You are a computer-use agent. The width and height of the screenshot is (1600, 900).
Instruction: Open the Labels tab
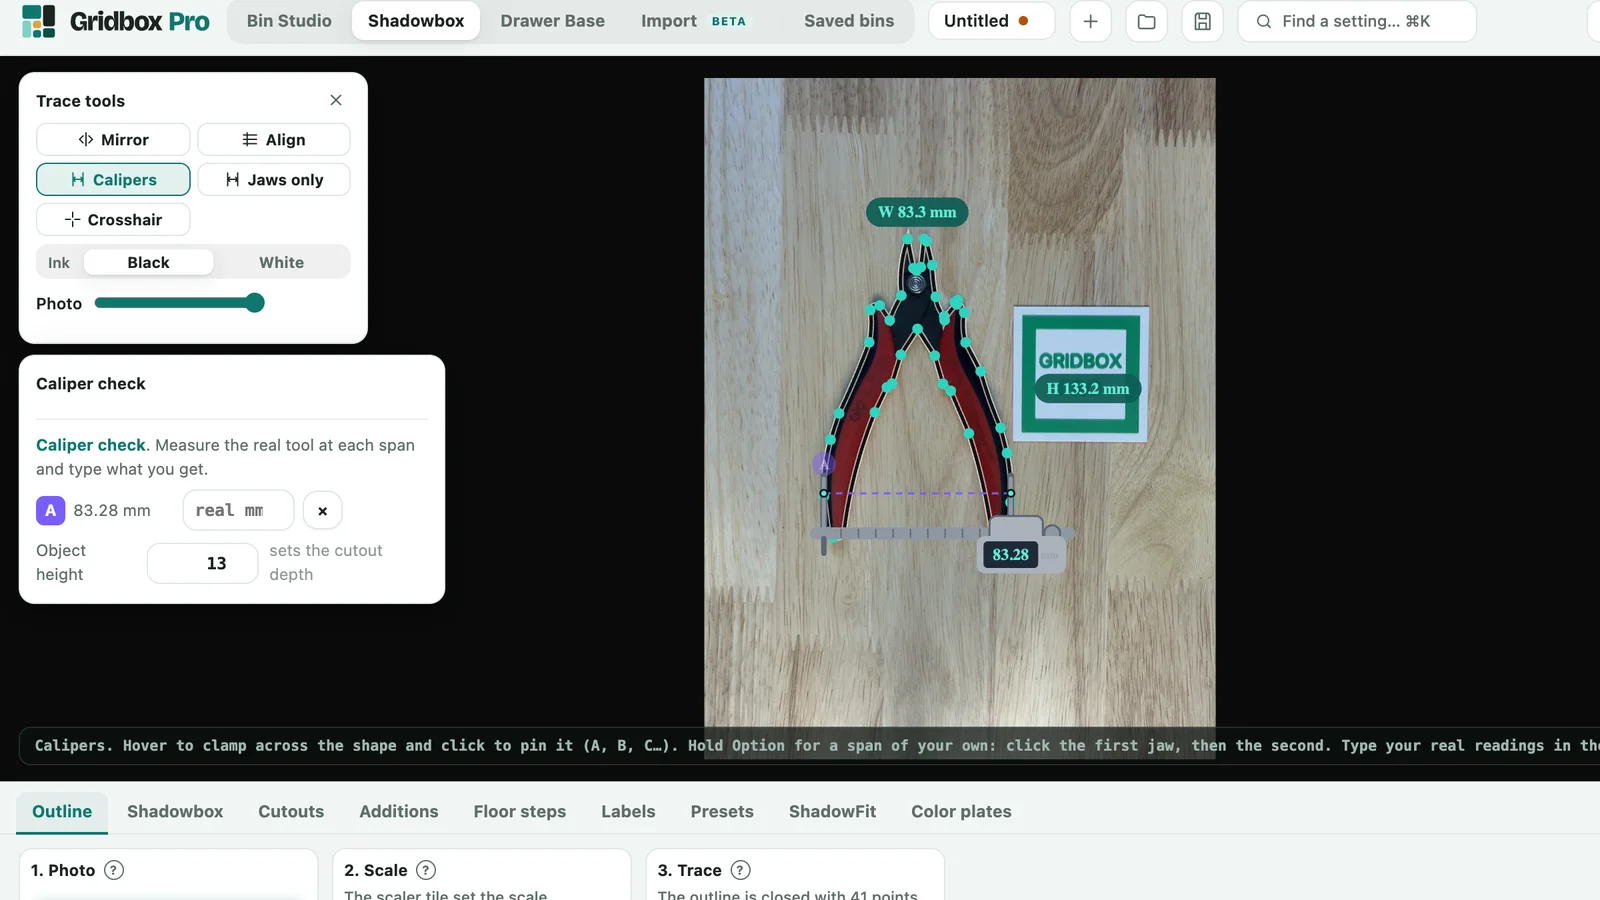click(628, 811)
